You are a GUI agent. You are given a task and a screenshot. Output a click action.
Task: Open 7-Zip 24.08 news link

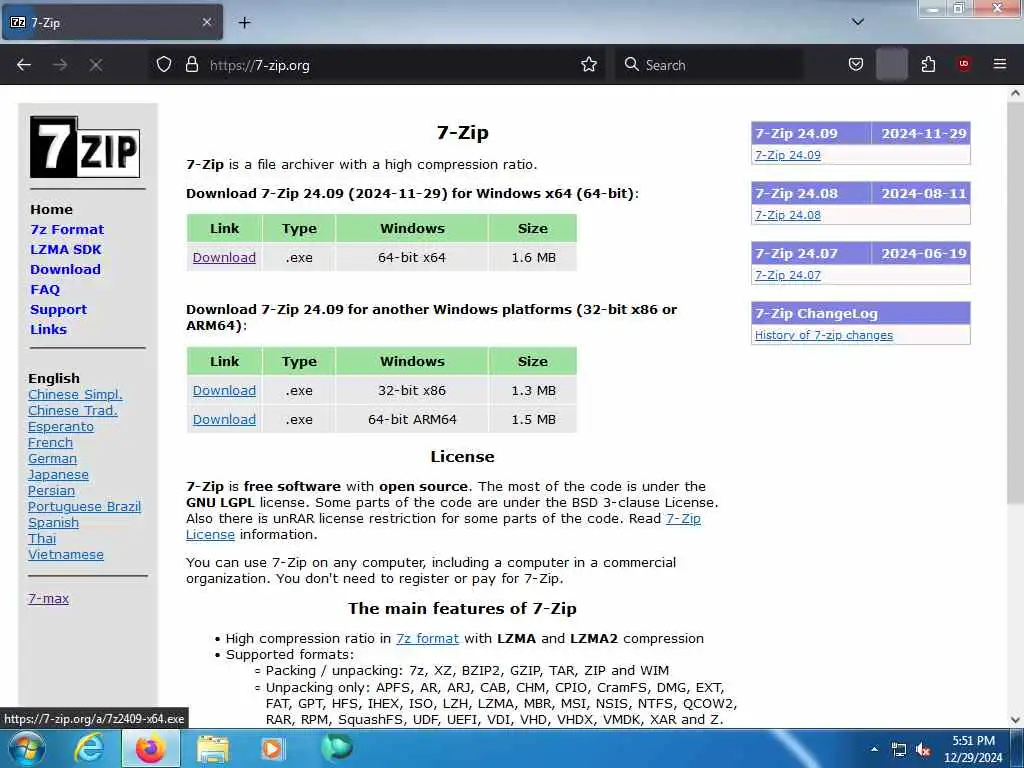point(788,215)
